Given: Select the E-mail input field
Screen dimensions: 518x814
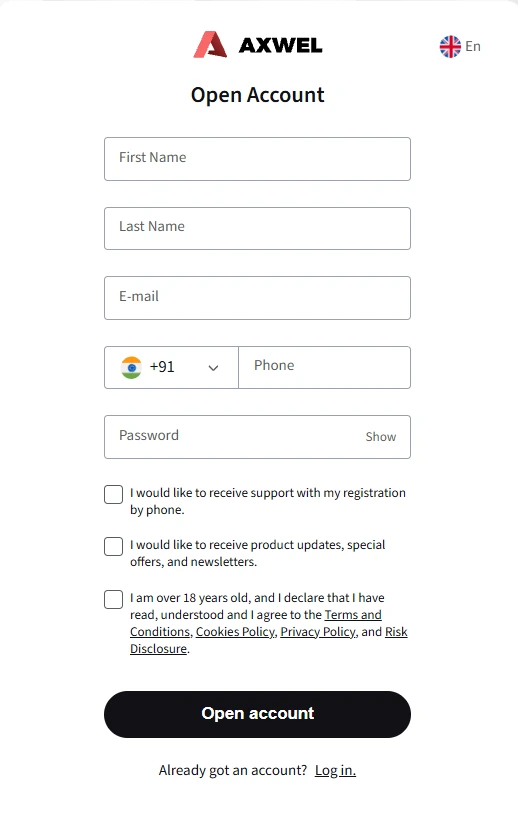Looking at the screenshot, I should [x=257, y=298].
